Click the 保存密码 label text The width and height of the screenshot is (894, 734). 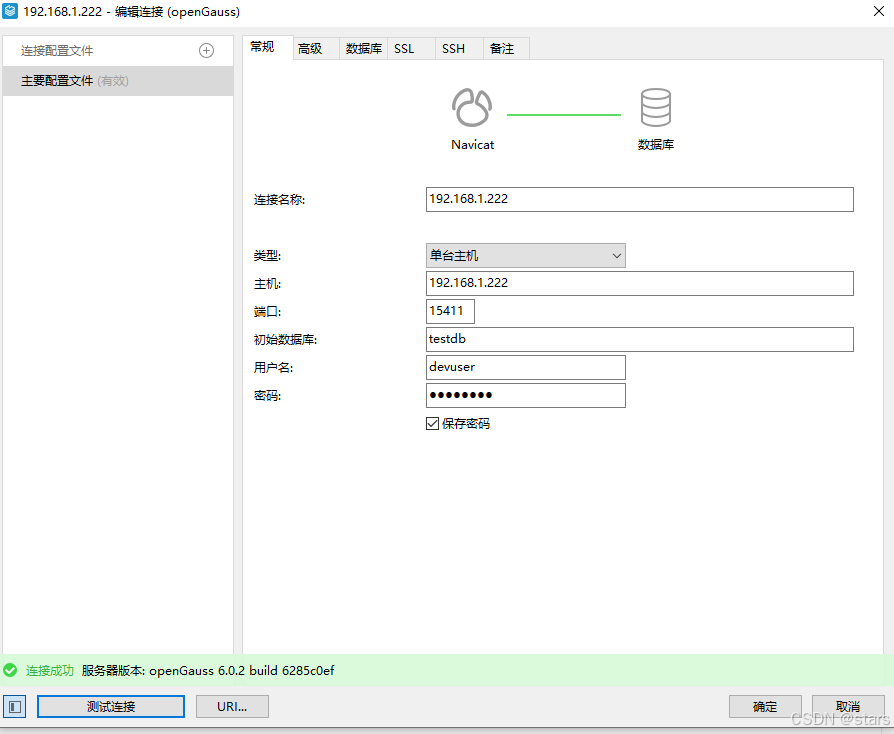point(466,423)
